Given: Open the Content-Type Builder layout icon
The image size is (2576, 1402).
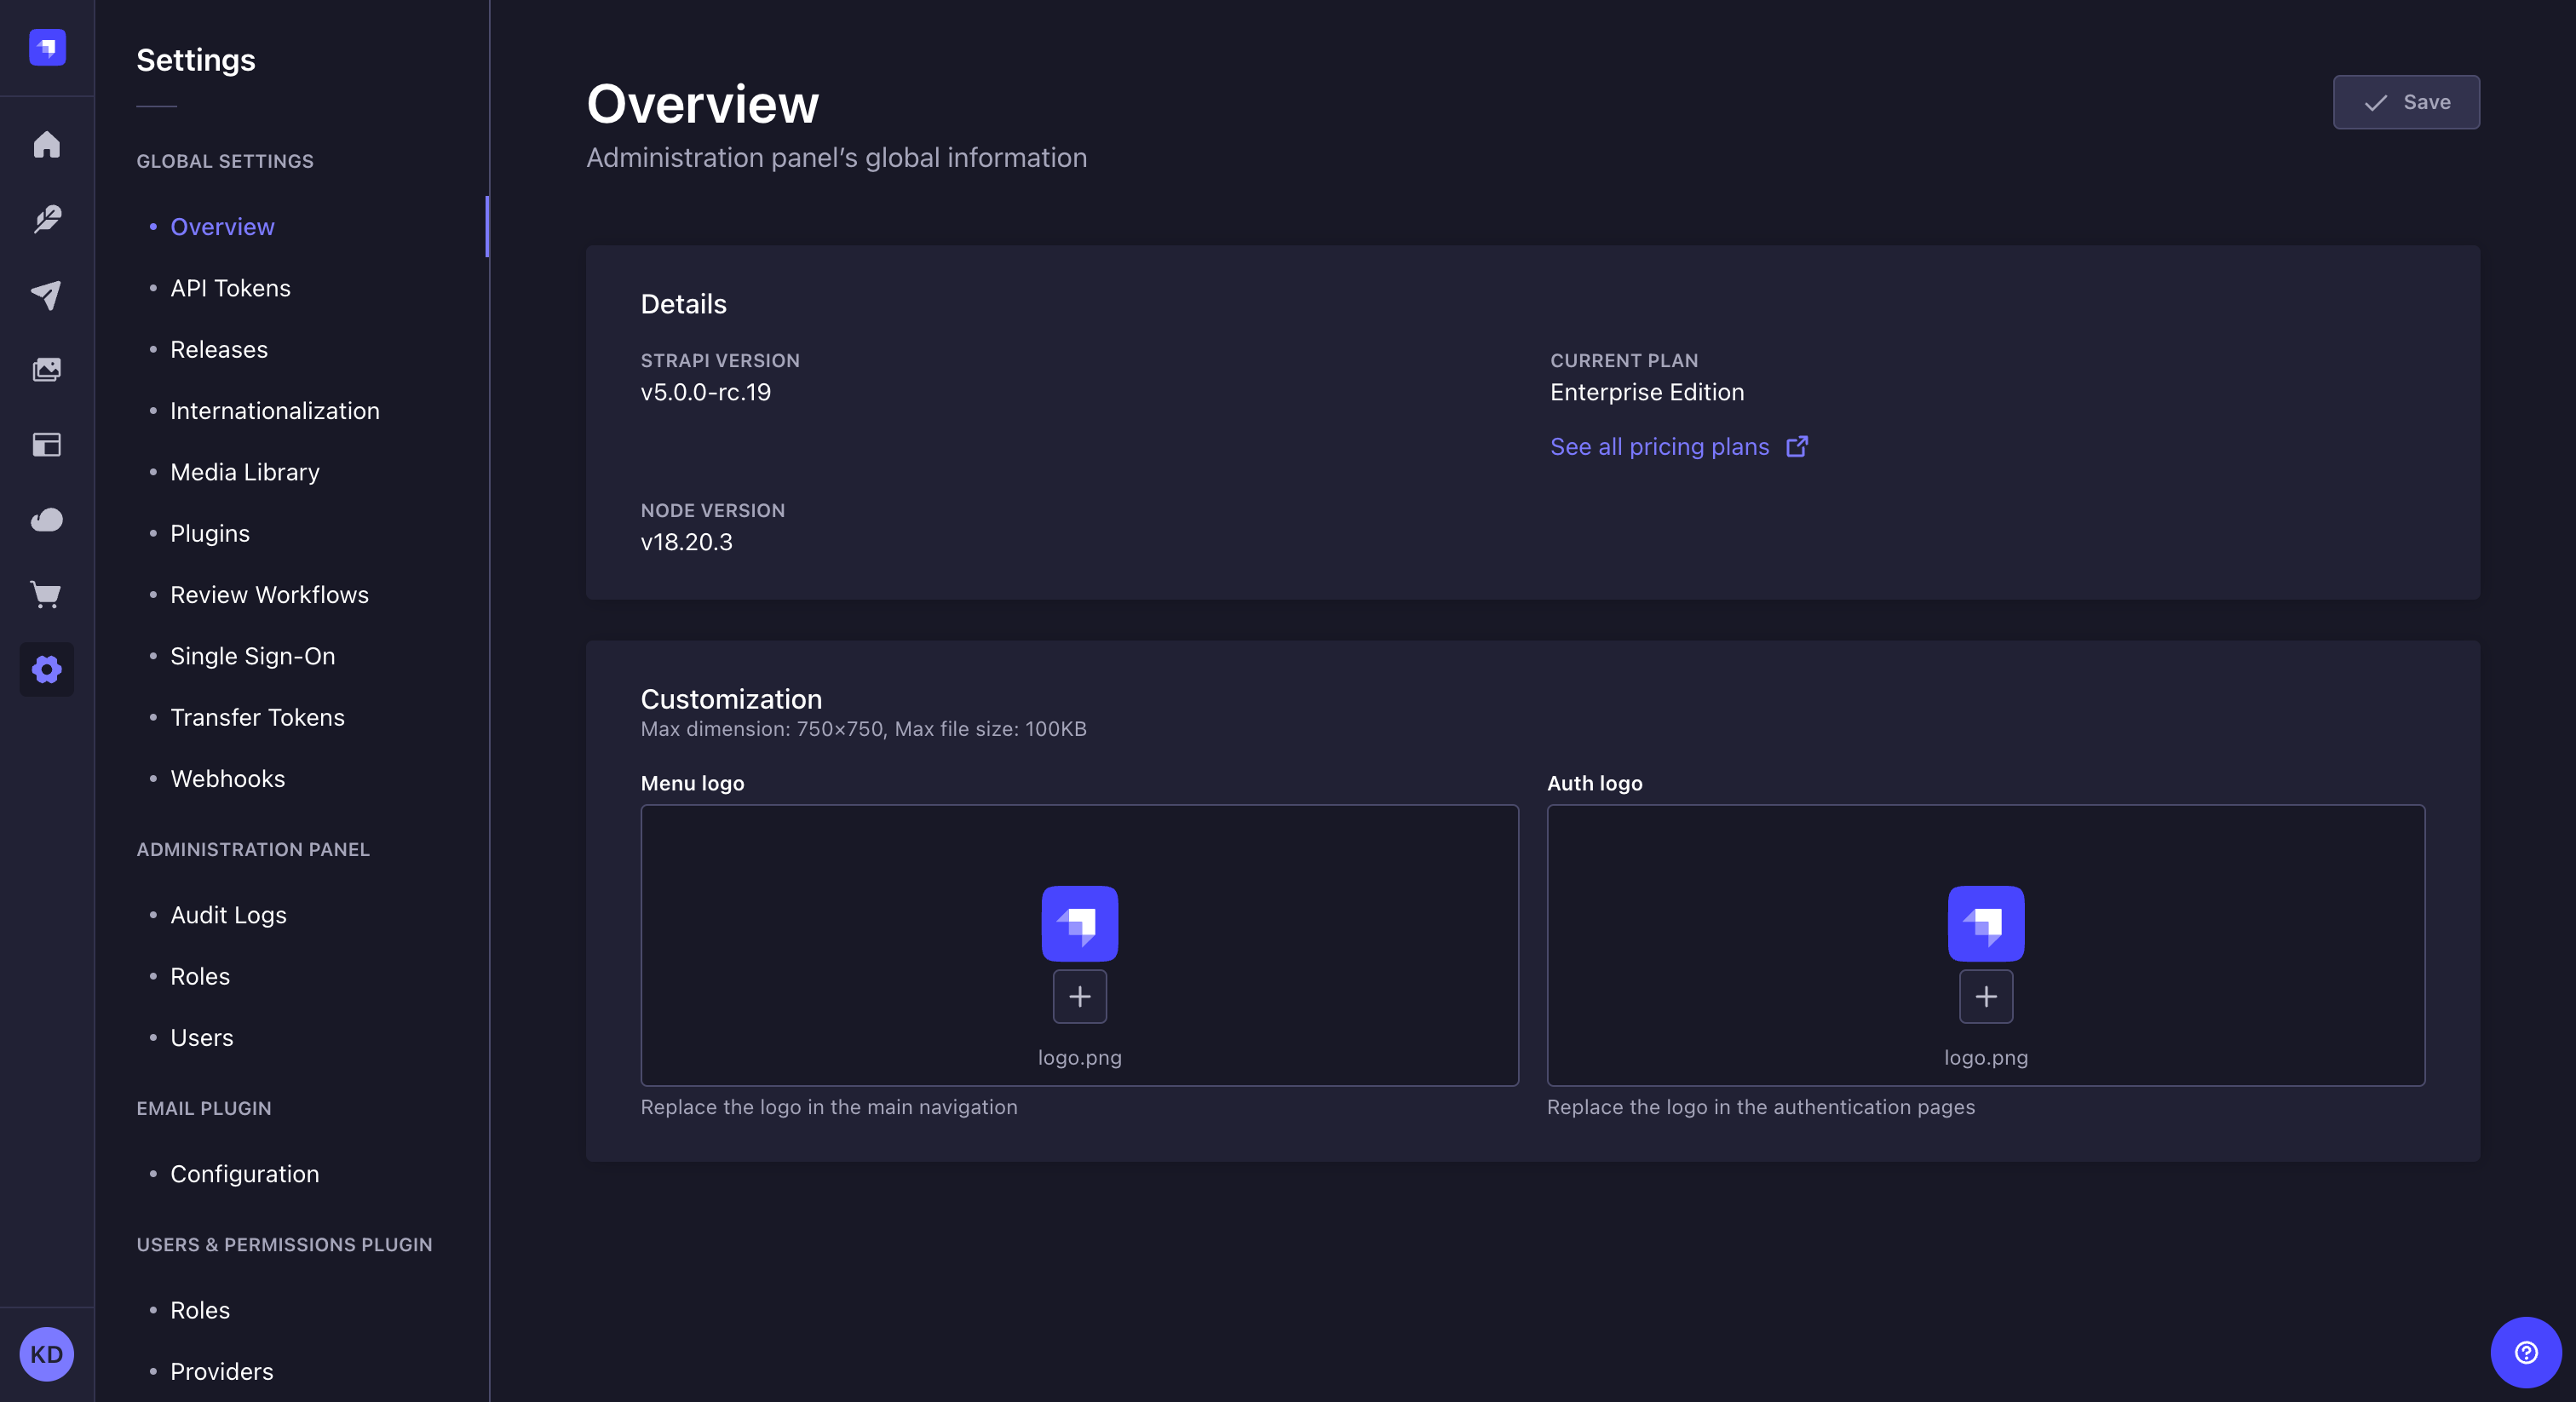Looking at the screenshot, I should pos(46,444).
